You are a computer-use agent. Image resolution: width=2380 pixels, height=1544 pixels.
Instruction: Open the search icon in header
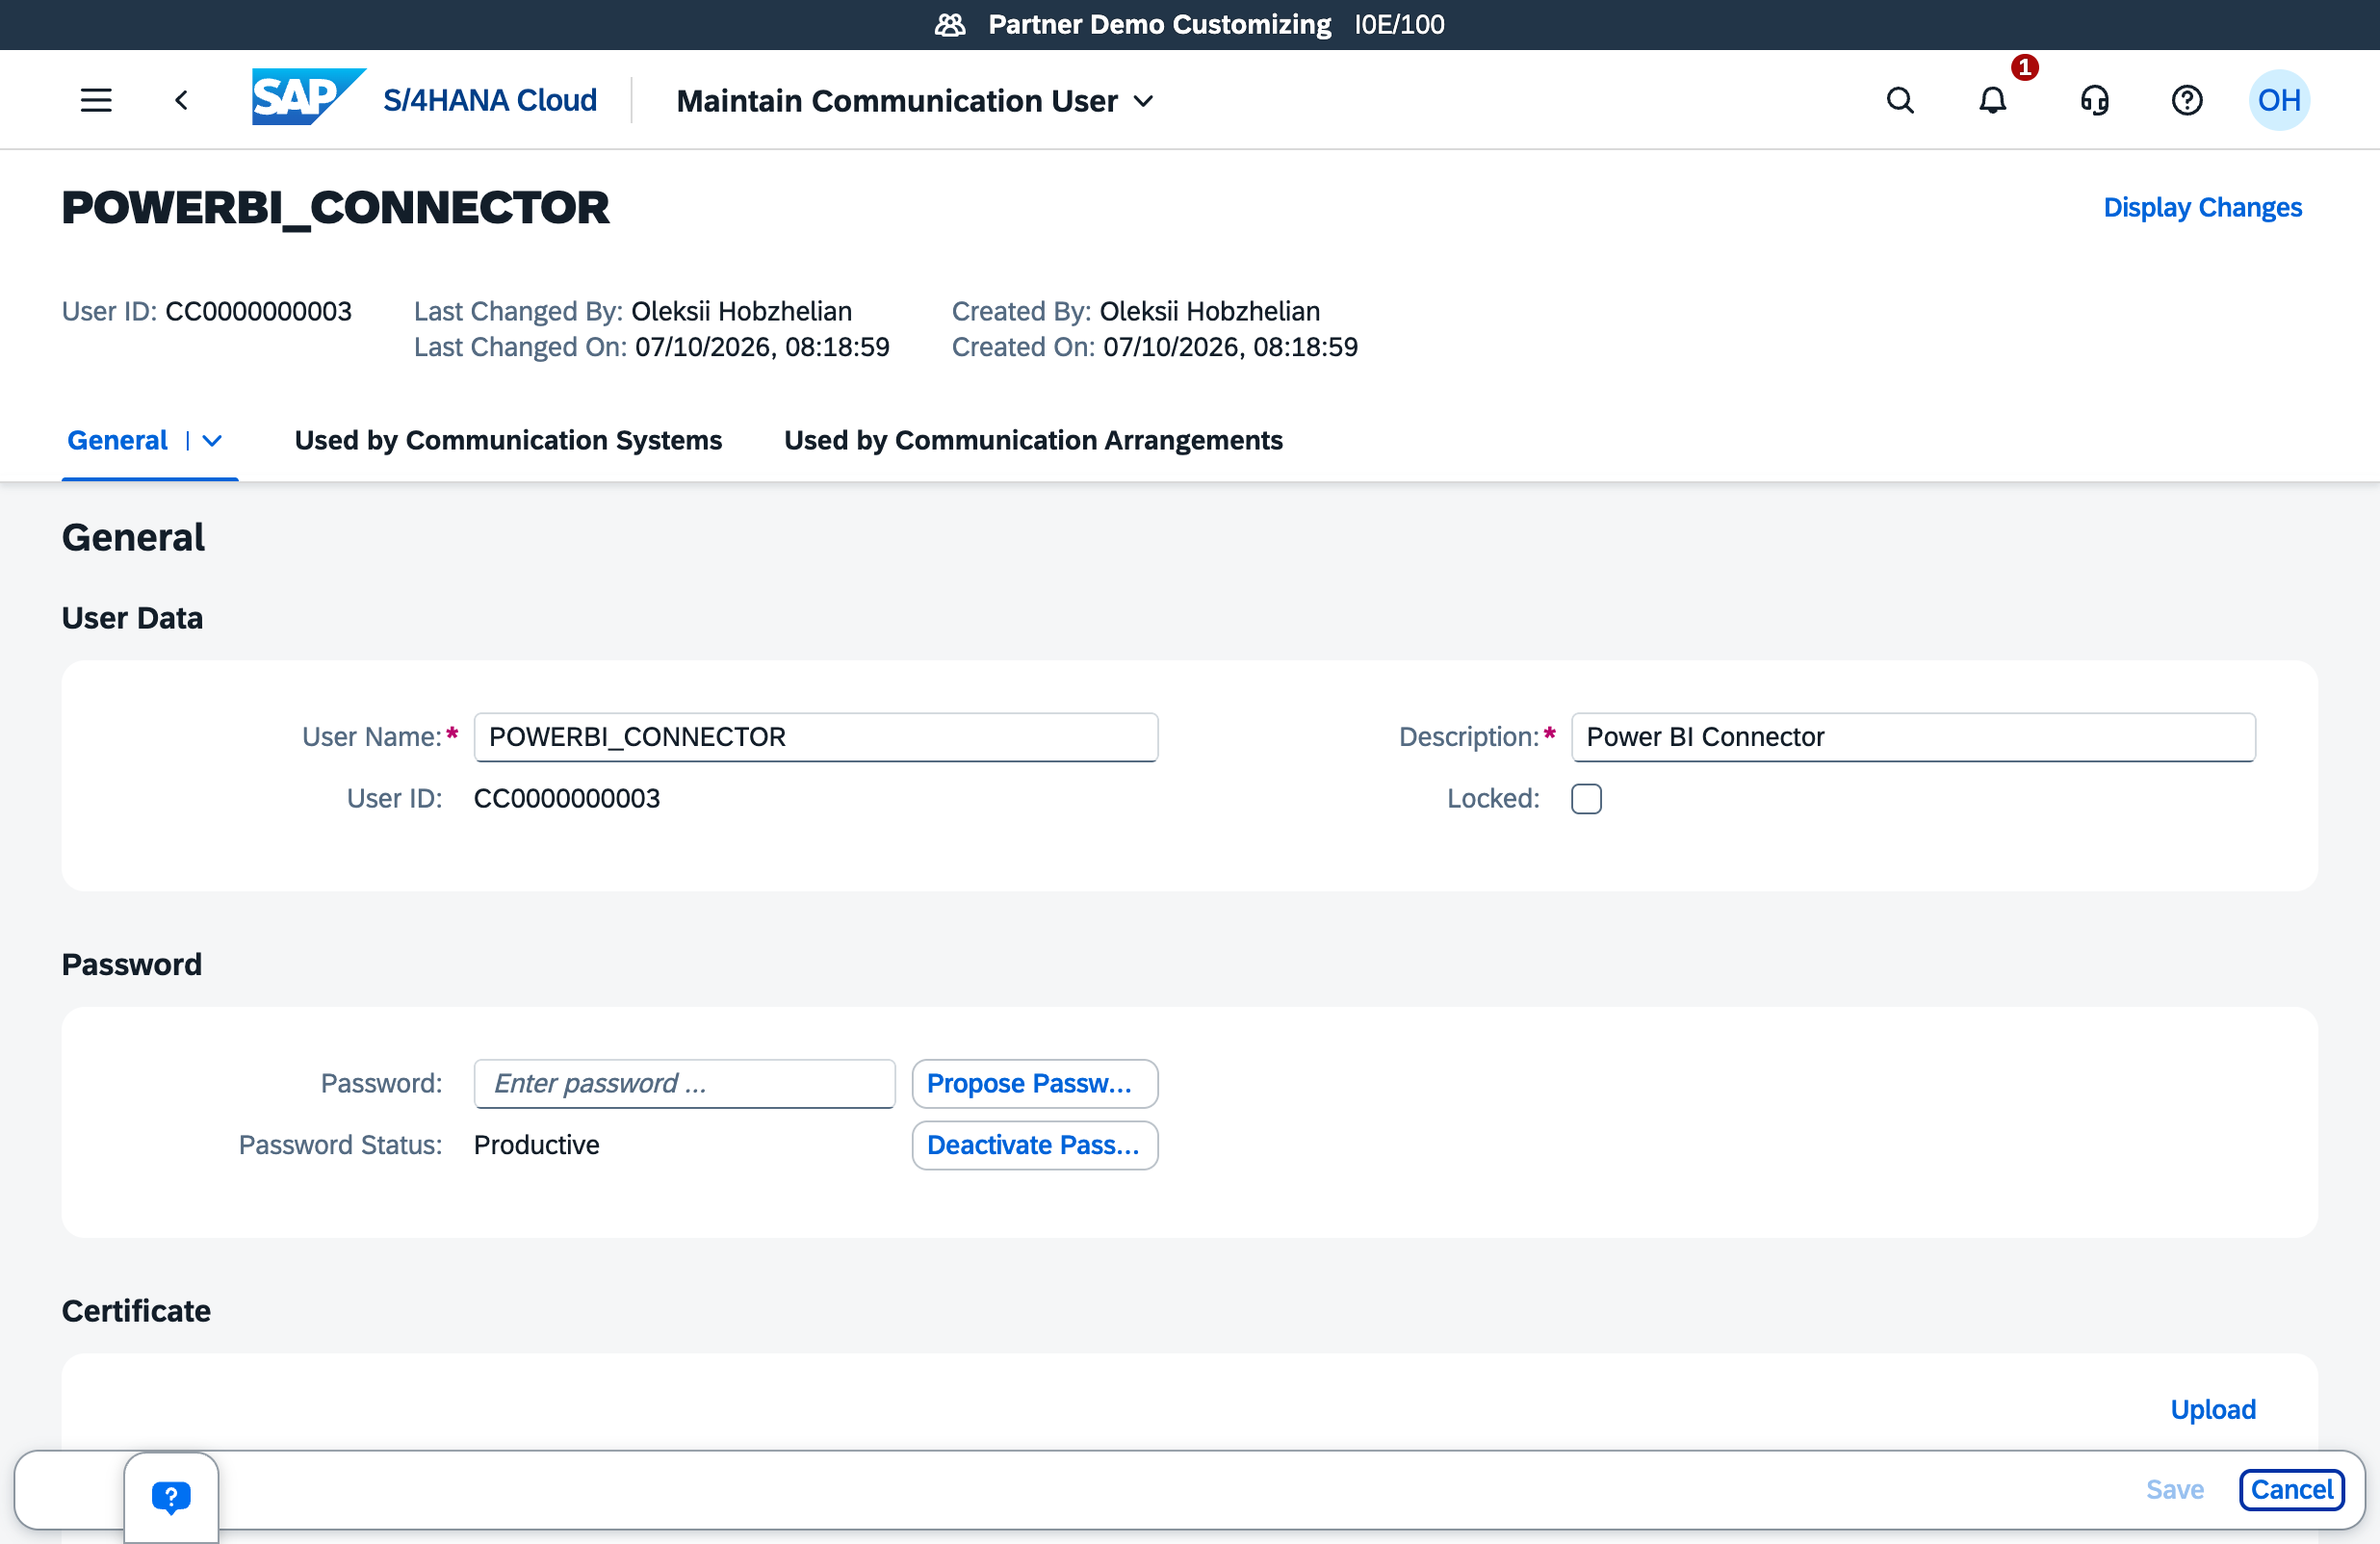click(1900, 100)
